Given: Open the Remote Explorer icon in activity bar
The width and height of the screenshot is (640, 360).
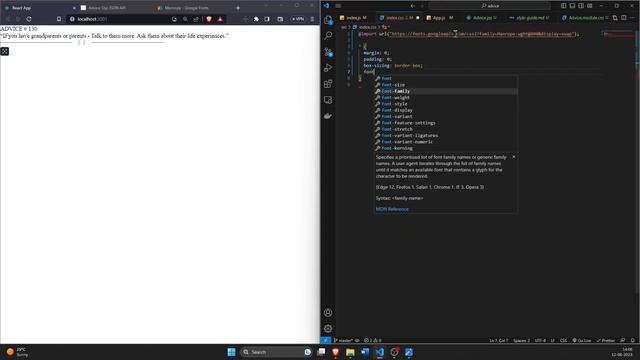Looking at the screenshot, I should tap(328, 100).
